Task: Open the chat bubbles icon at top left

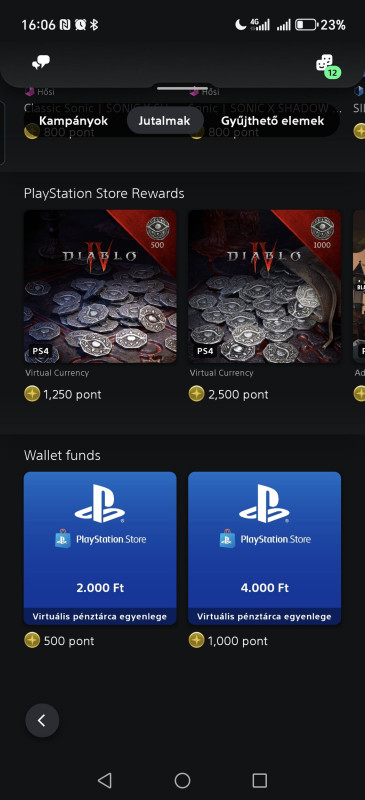Action: tap(40, 63)
